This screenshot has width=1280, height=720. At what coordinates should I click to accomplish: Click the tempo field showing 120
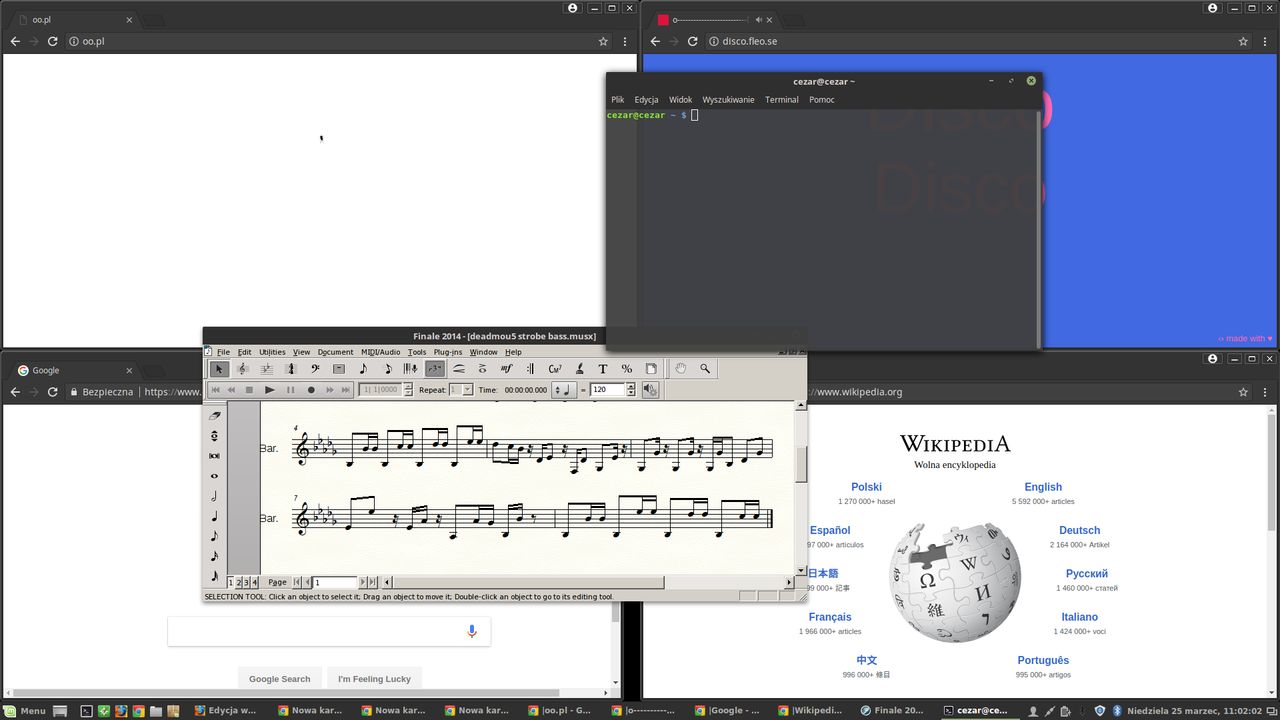point(608,390)
